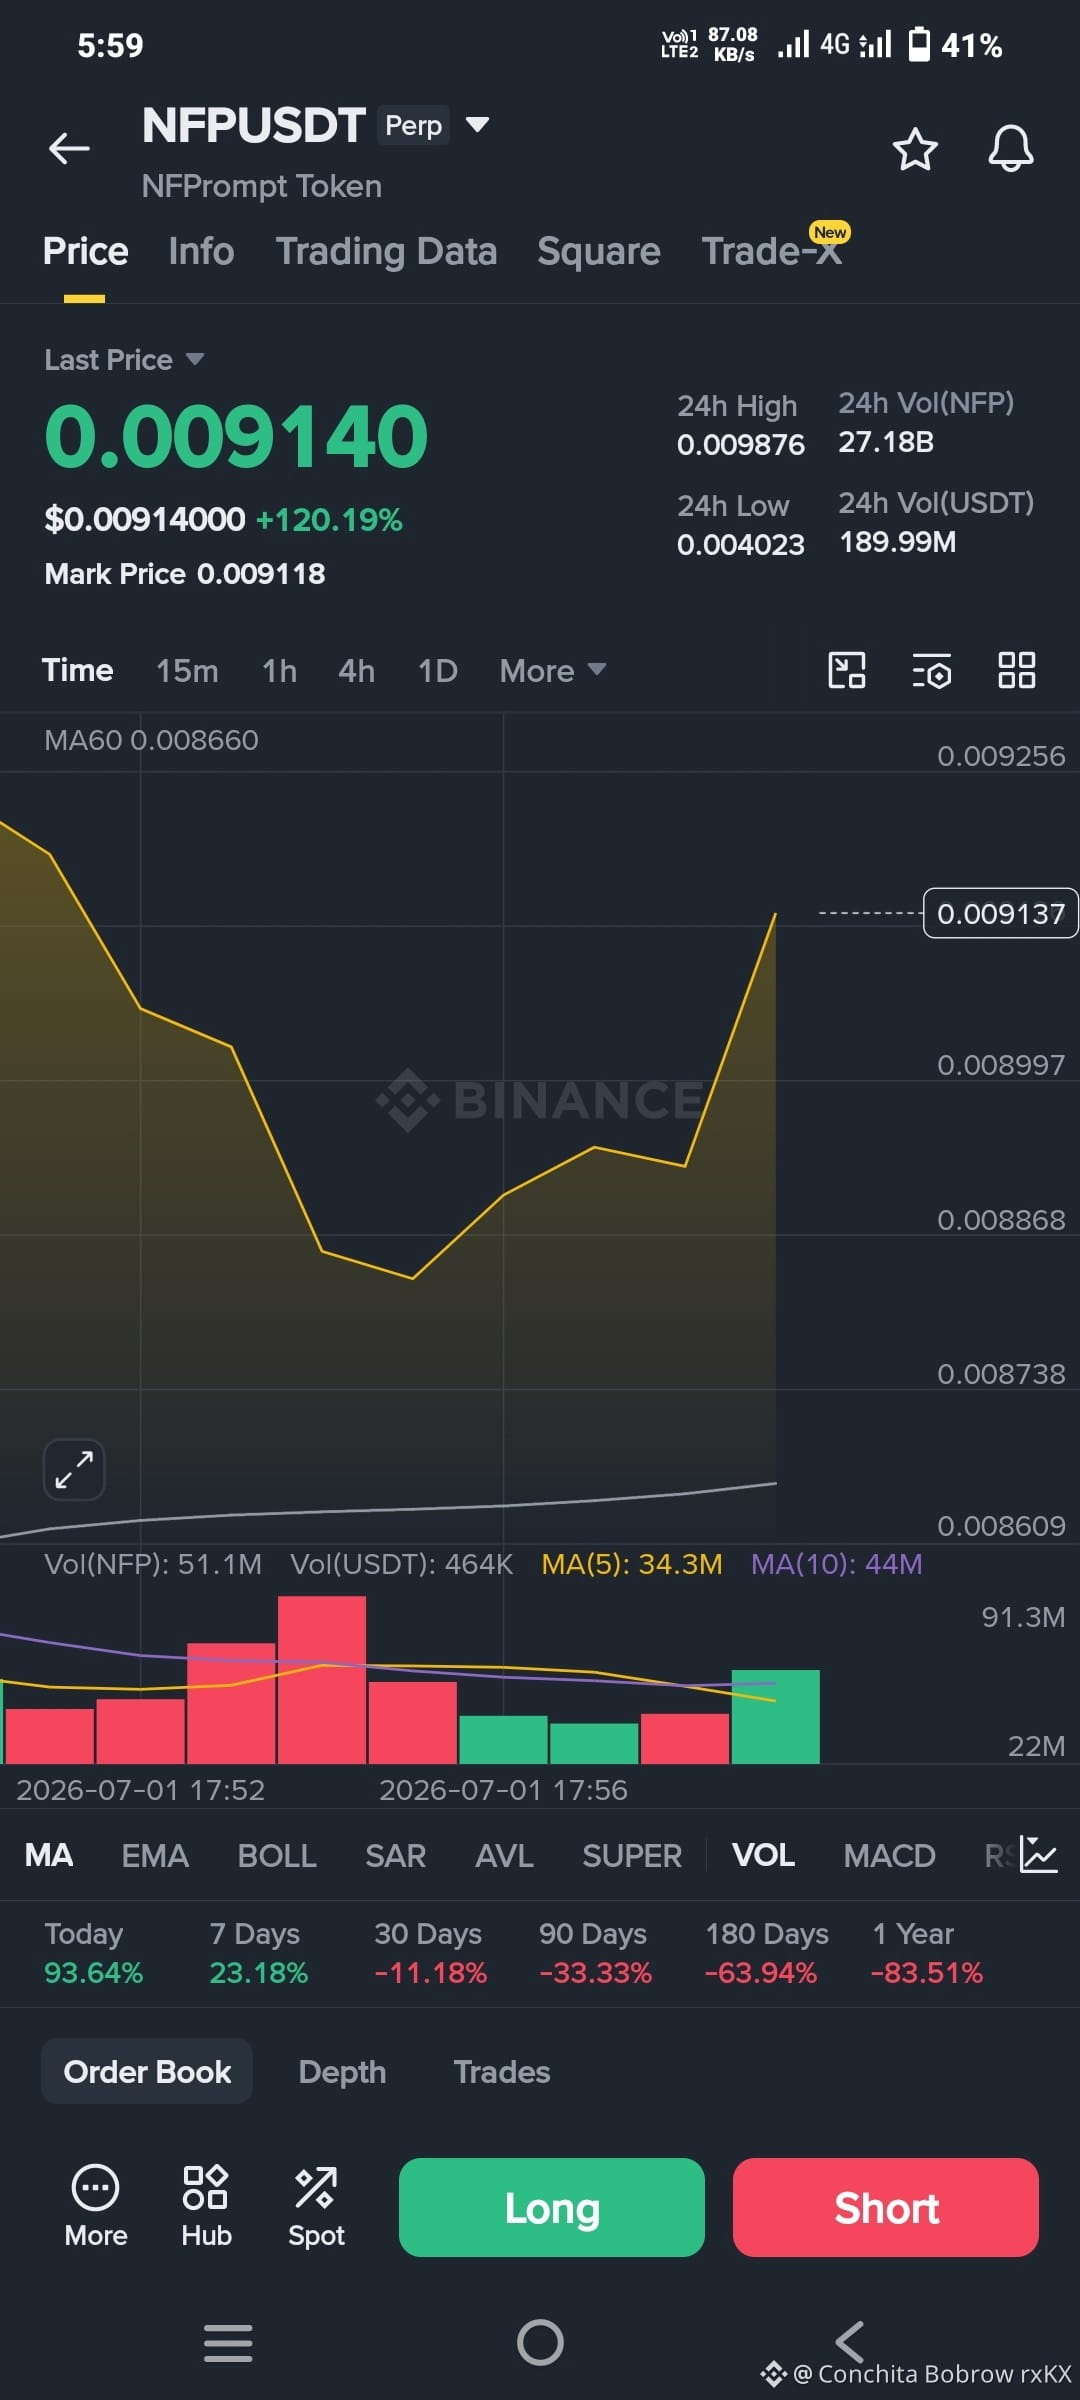This screenshot has width=1080, height=2400.
Task: Open the Hub icon in bottom bar
Action: coord(206,2207)
